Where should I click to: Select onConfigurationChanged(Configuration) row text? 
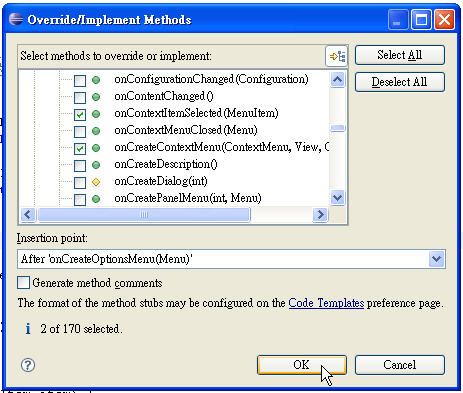[211, 79]
